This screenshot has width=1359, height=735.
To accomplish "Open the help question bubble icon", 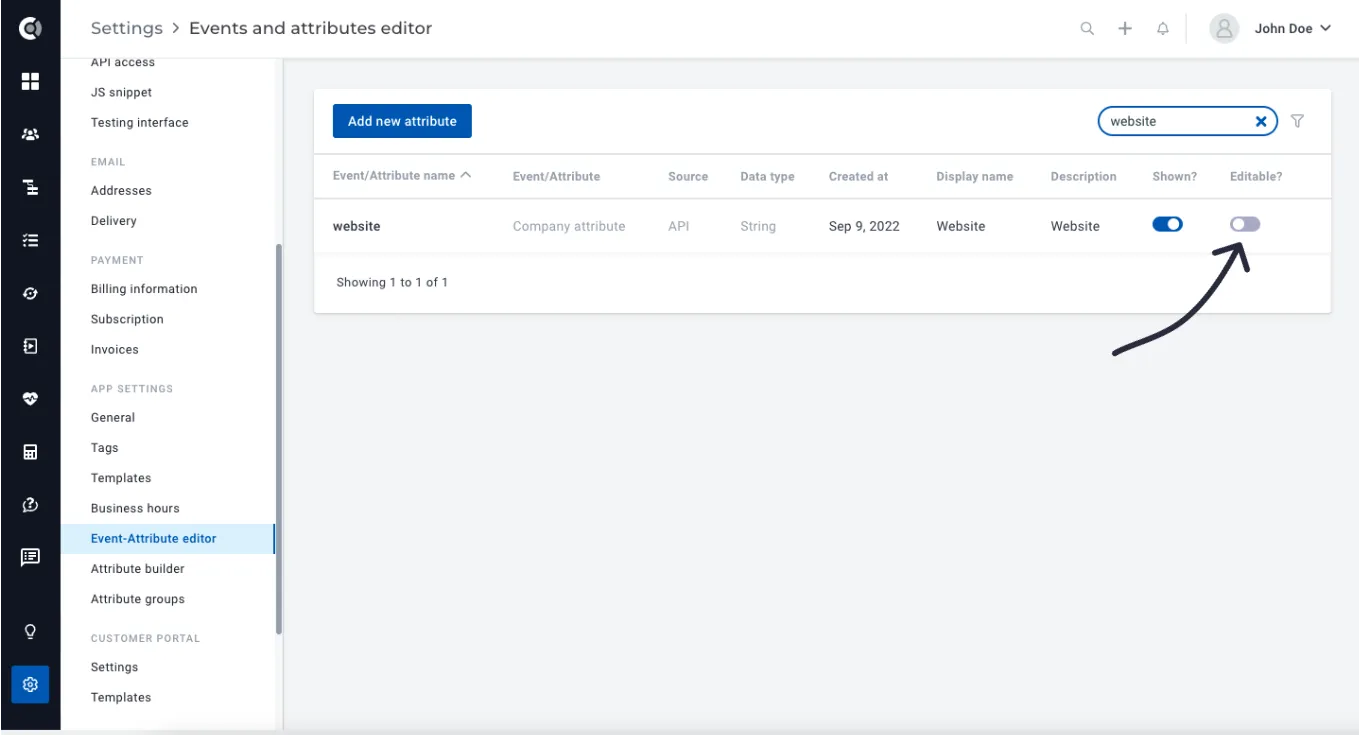I will pos(30,505).
